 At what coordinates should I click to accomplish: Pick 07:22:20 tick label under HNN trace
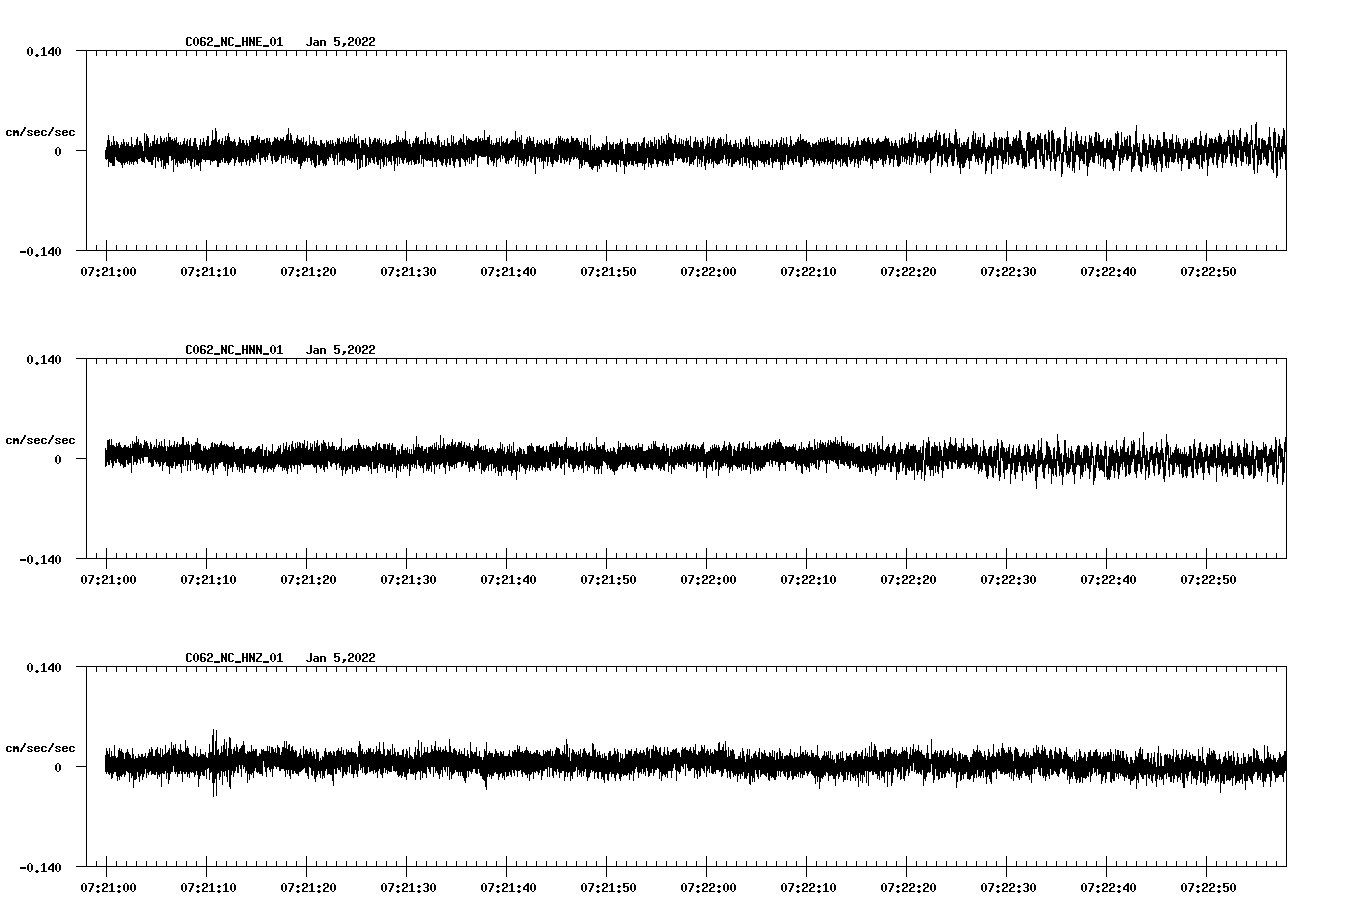[x=908, y=579]
